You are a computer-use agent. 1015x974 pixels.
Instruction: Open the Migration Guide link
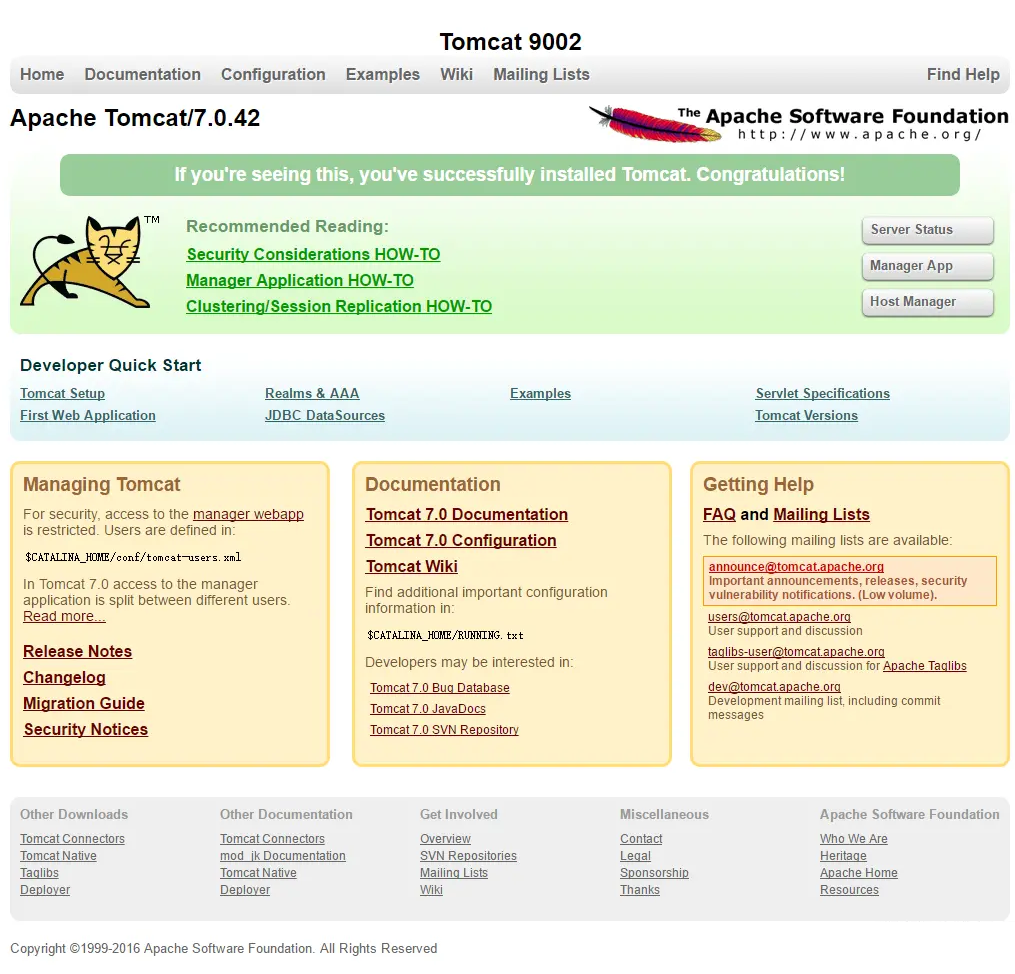[84, 703]
